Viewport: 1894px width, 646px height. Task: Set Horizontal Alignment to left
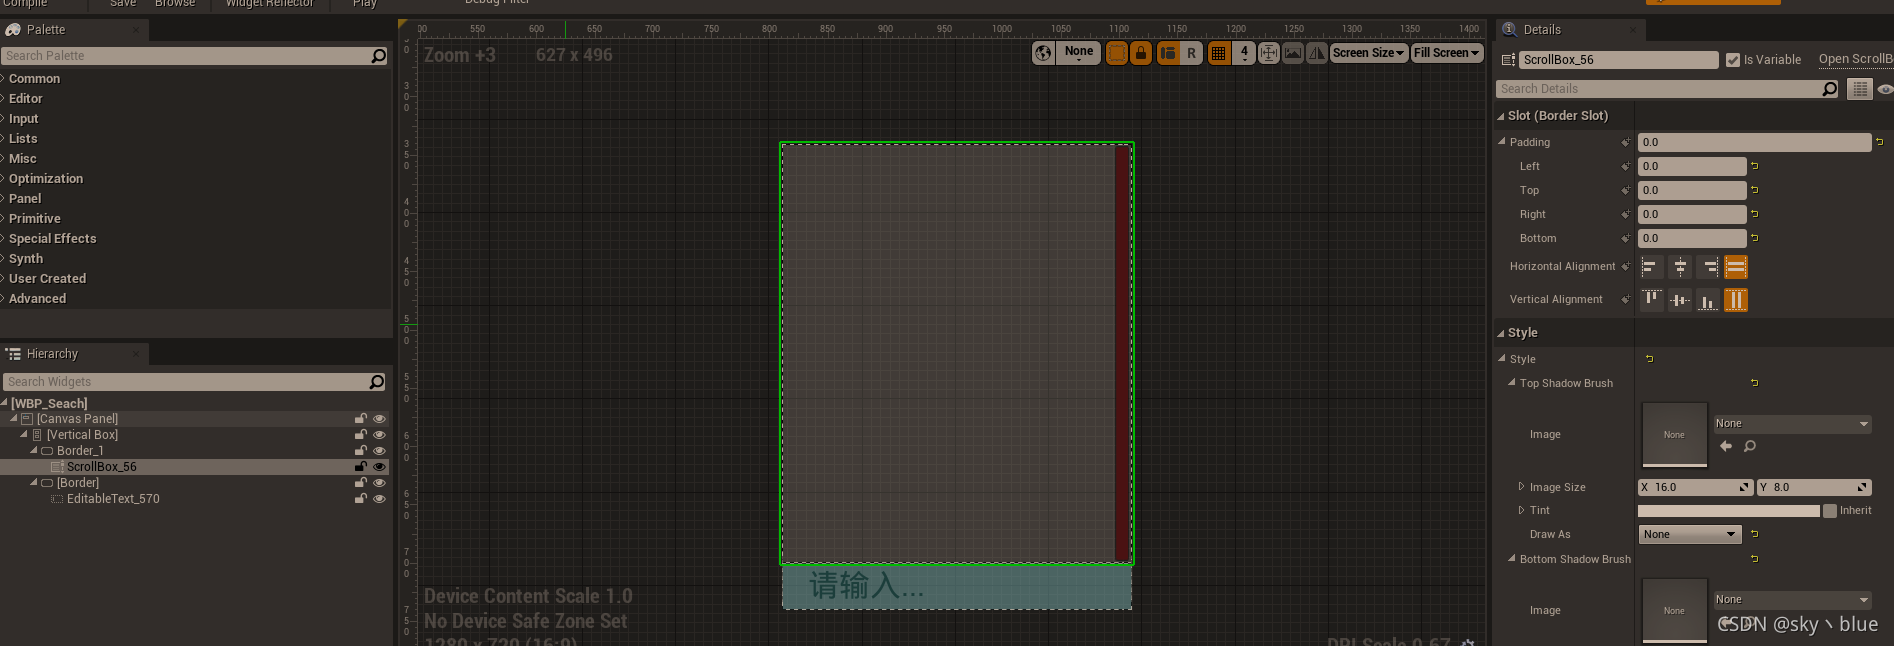[x=1650, y=267]
